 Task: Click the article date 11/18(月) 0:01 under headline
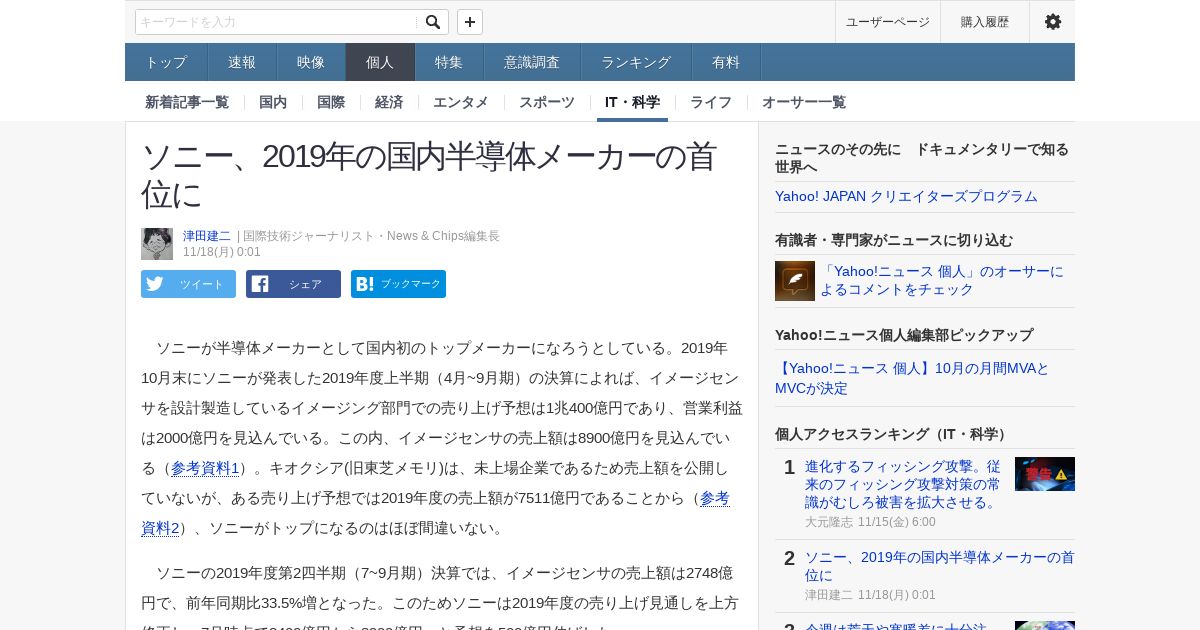222,252
